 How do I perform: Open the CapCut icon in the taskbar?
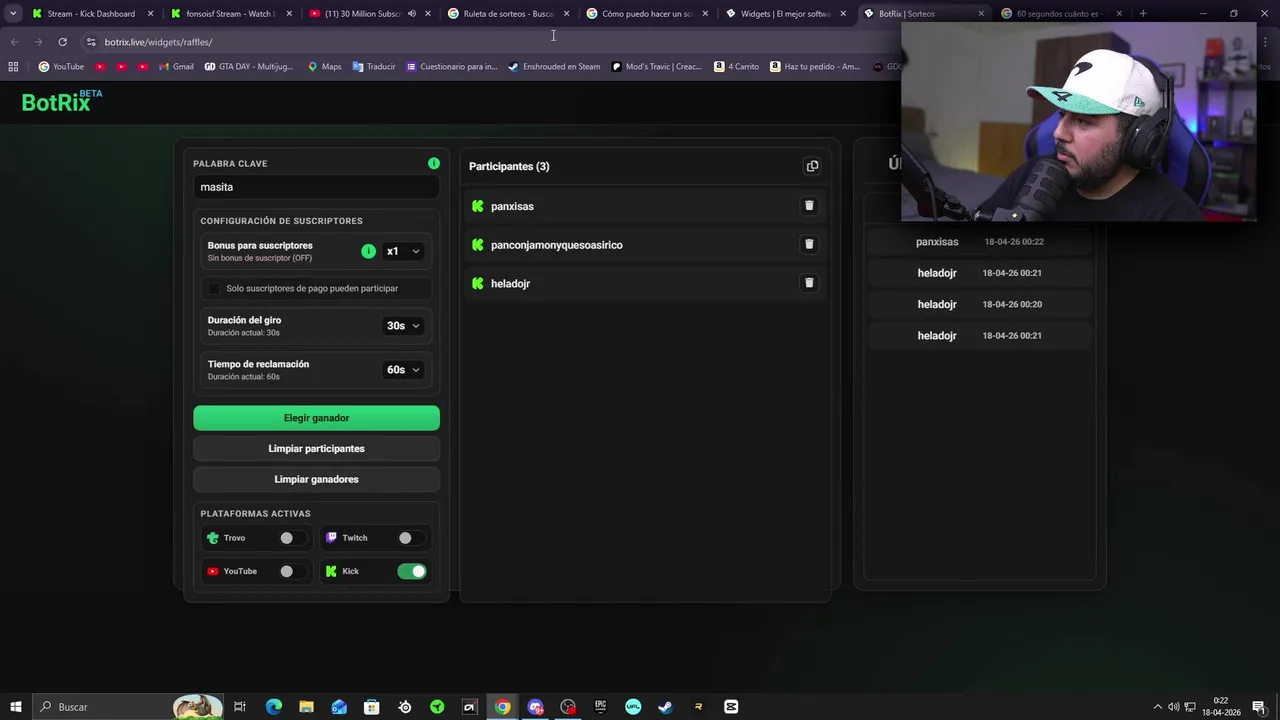coord(731,707)
